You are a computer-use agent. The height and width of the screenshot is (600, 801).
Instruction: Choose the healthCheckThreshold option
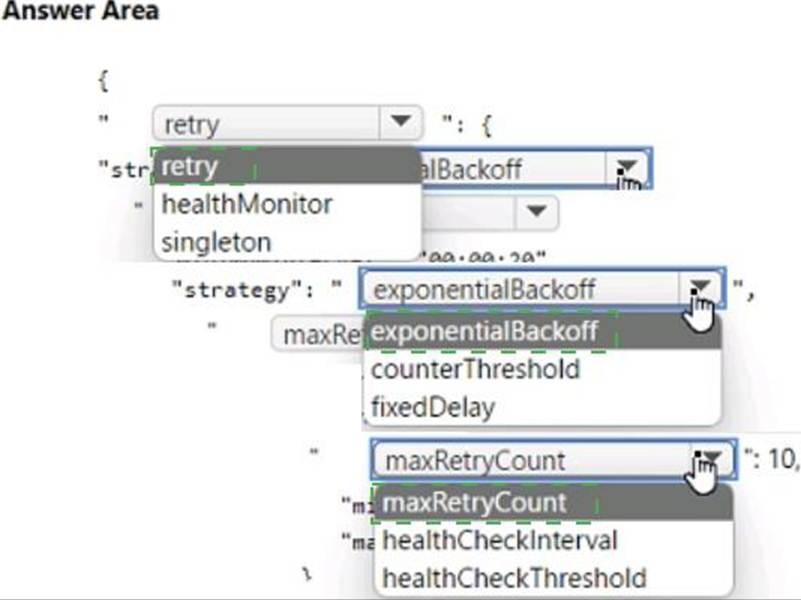pos(514,577)
